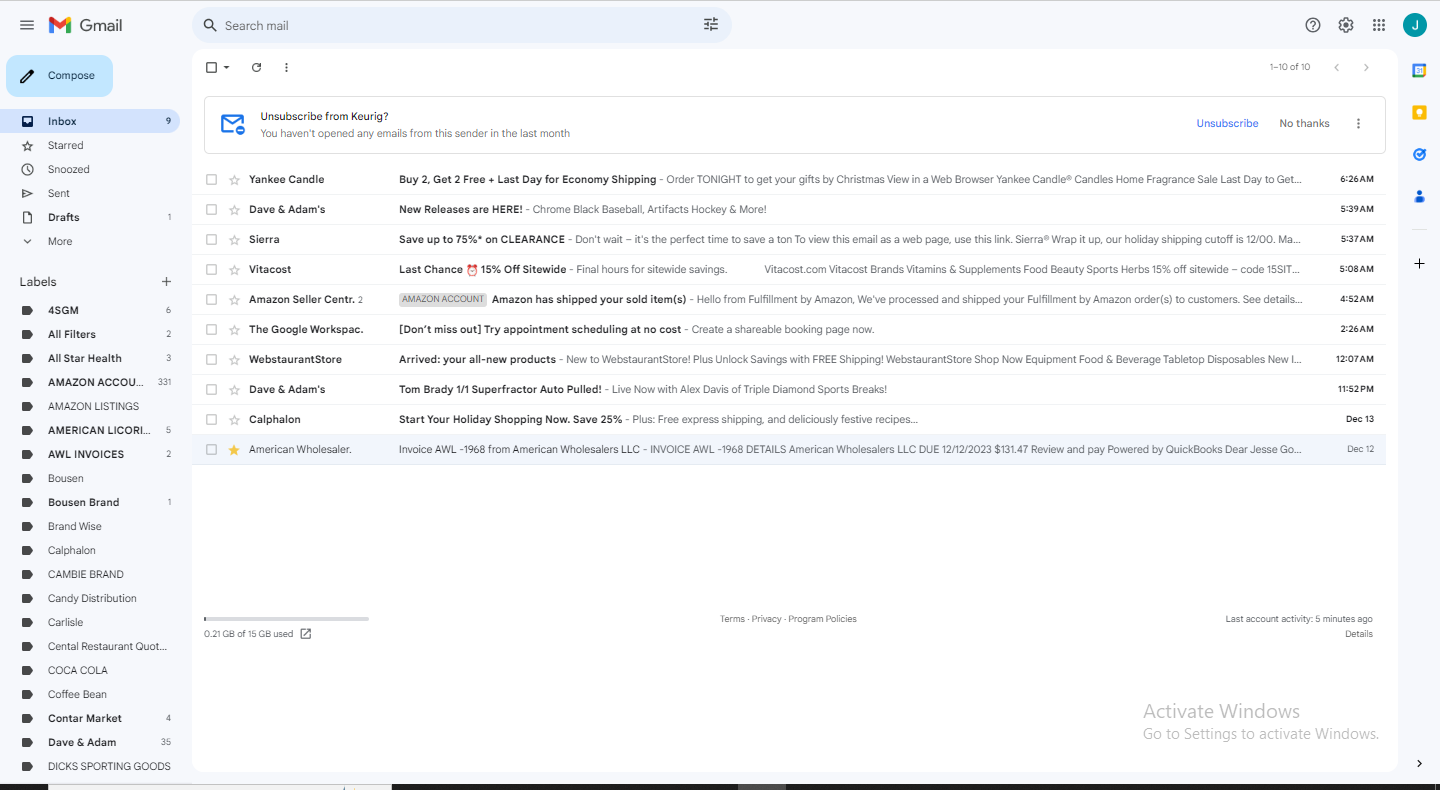Screen dimensions: 1440x790
Task: Star the WebstaurantStore email
Action: pos(234,360)
